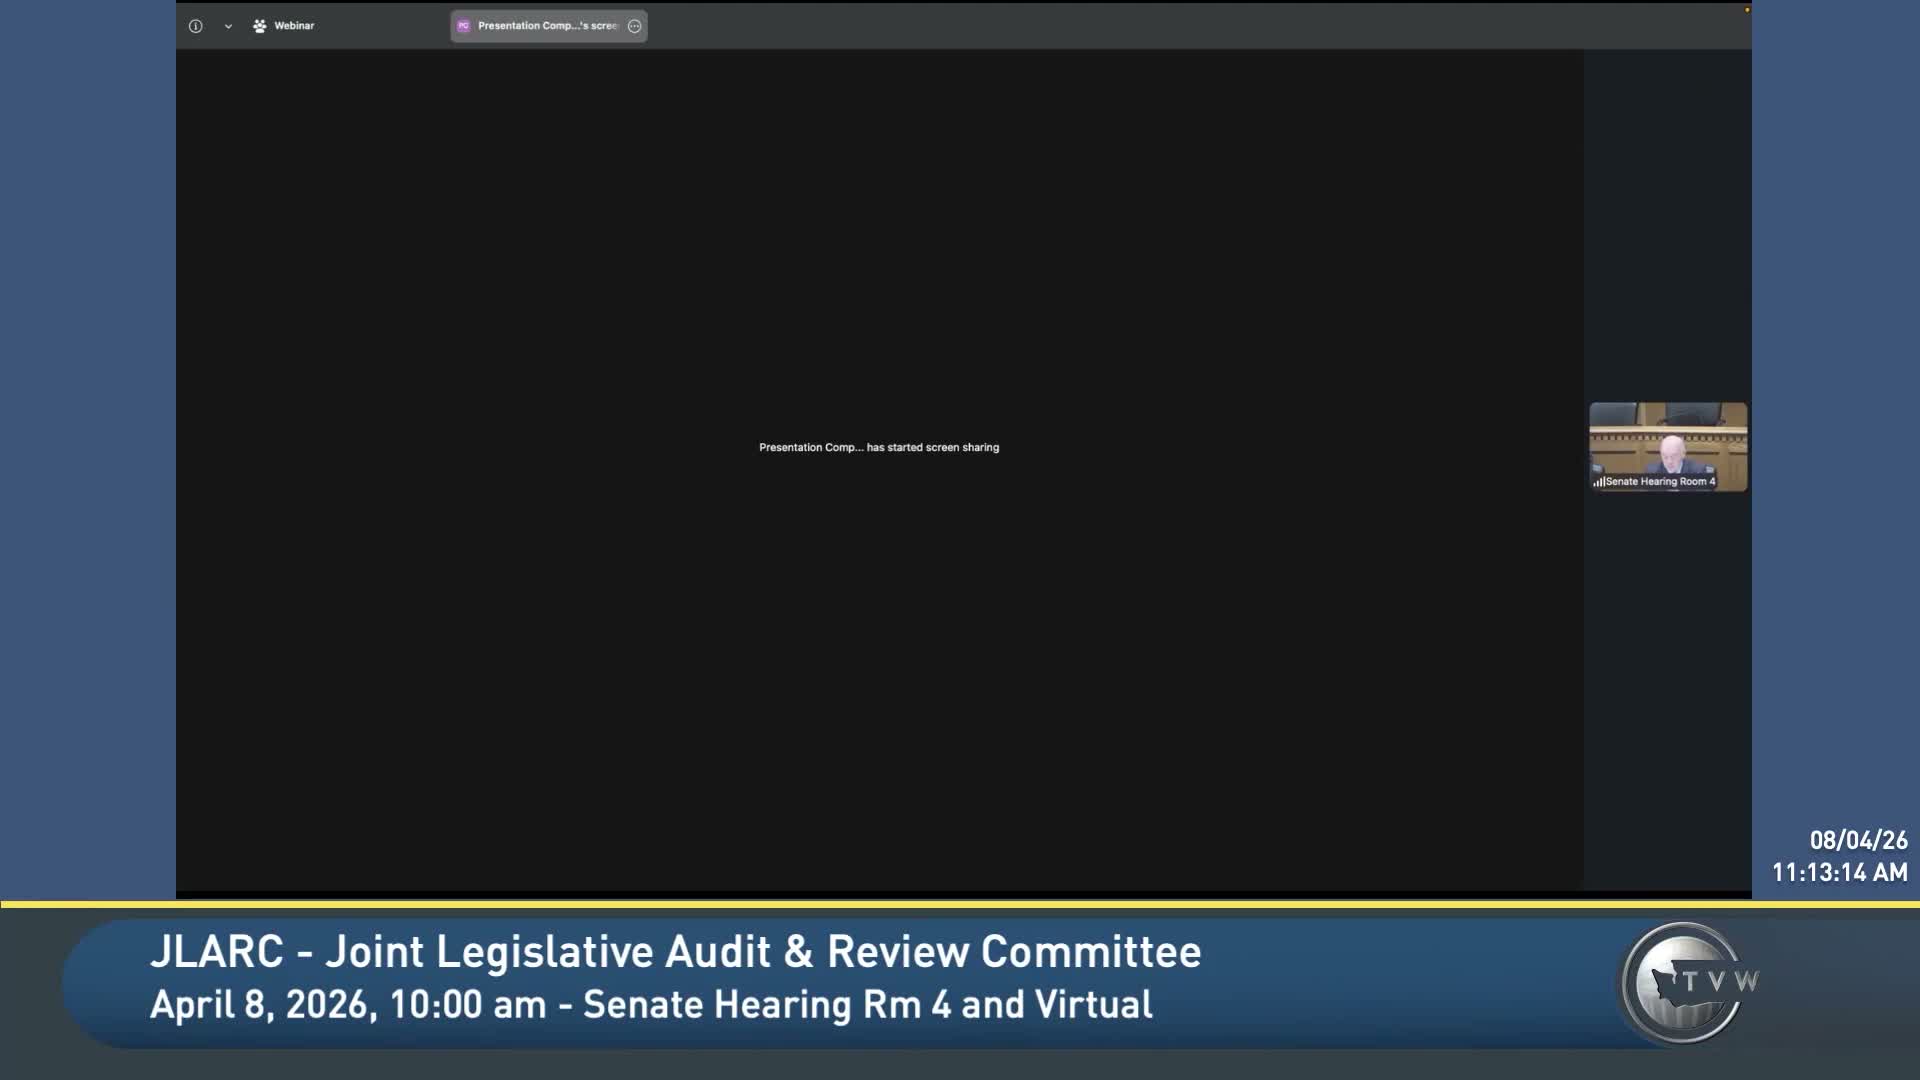
Task: Click the signal strength bars icon
Action: (x=1598, y=482)
